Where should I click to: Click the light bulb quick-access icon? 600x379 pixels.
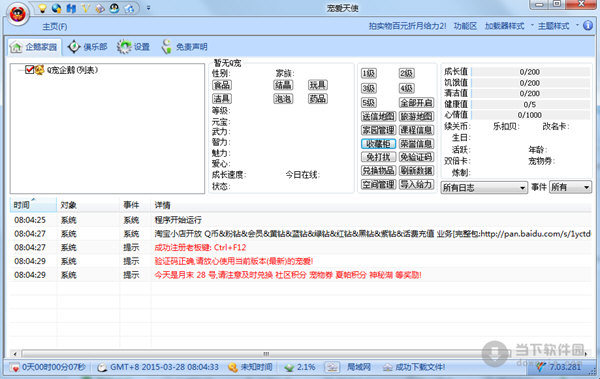coord(42,8)
